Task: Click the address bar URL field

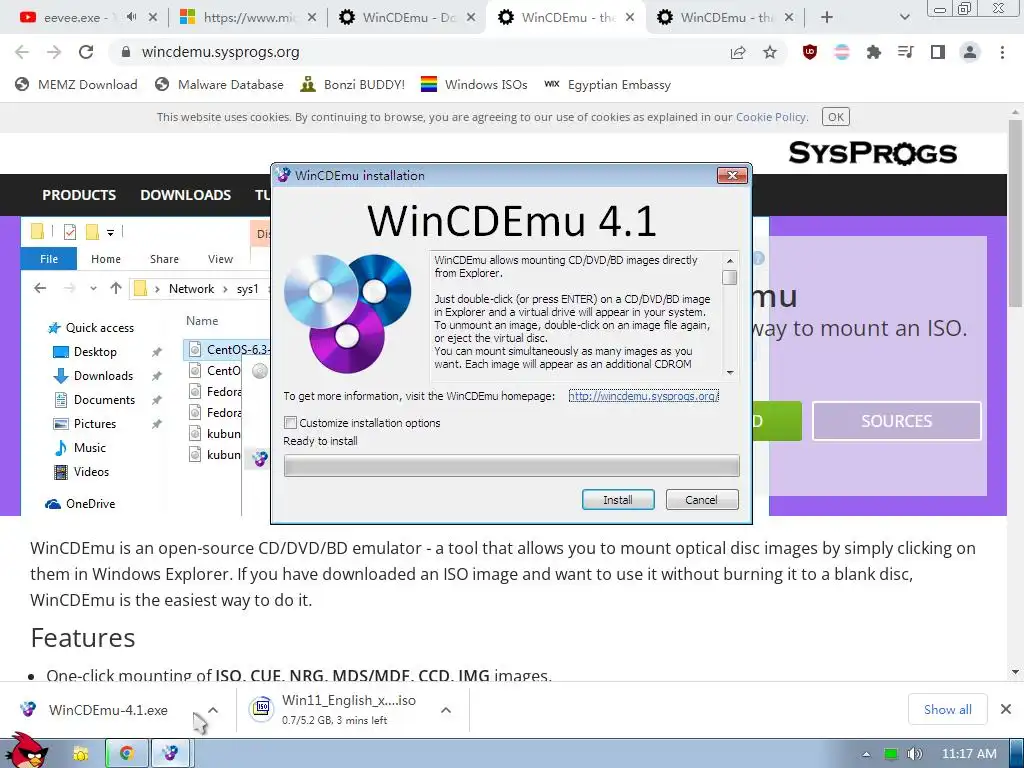Action: click(418, 52)
